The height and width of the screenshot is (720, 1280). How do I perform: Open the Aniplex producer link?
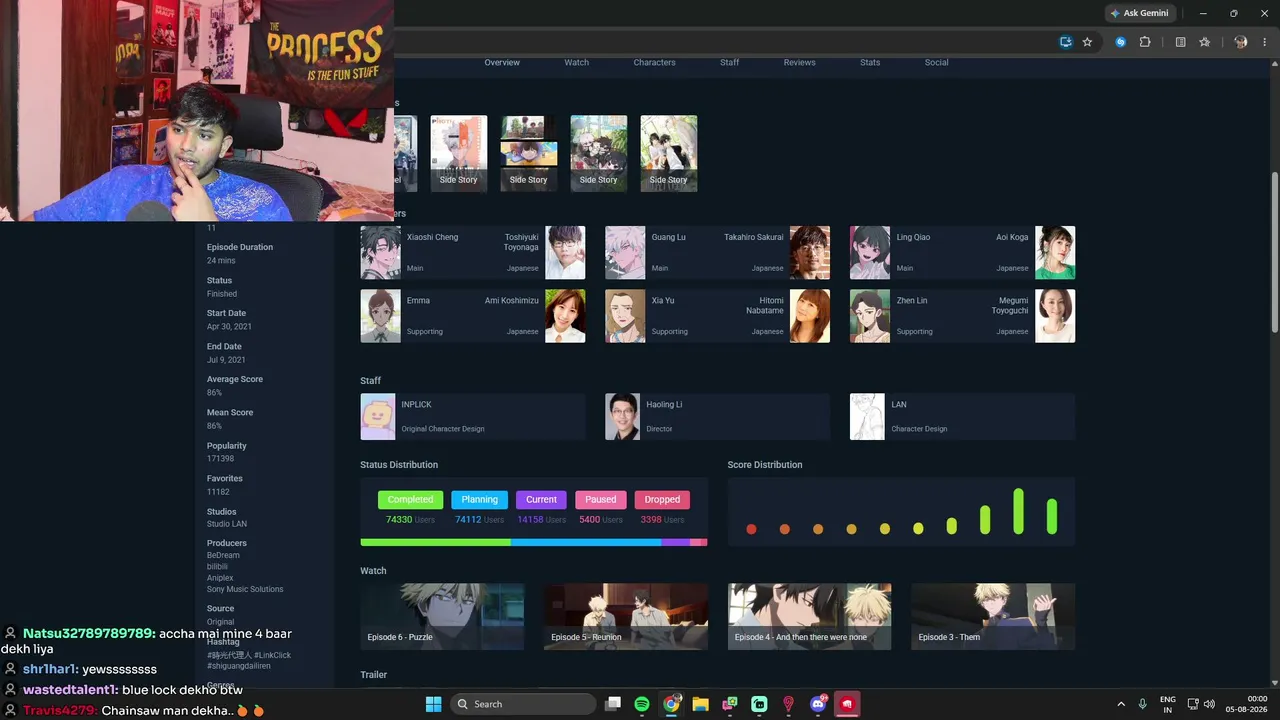click(x=220, y=578)
